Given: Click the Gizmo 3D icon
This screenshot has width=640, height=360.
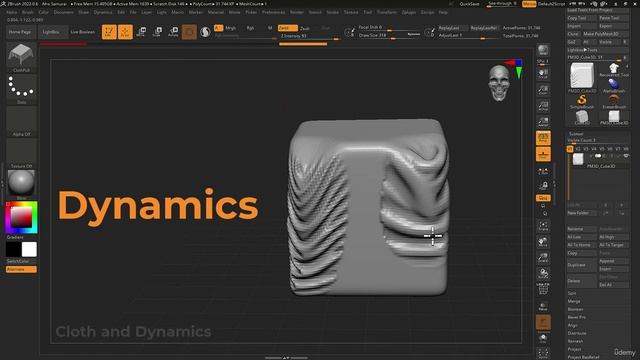Looking at the screenshot, I should pos(189,32).
